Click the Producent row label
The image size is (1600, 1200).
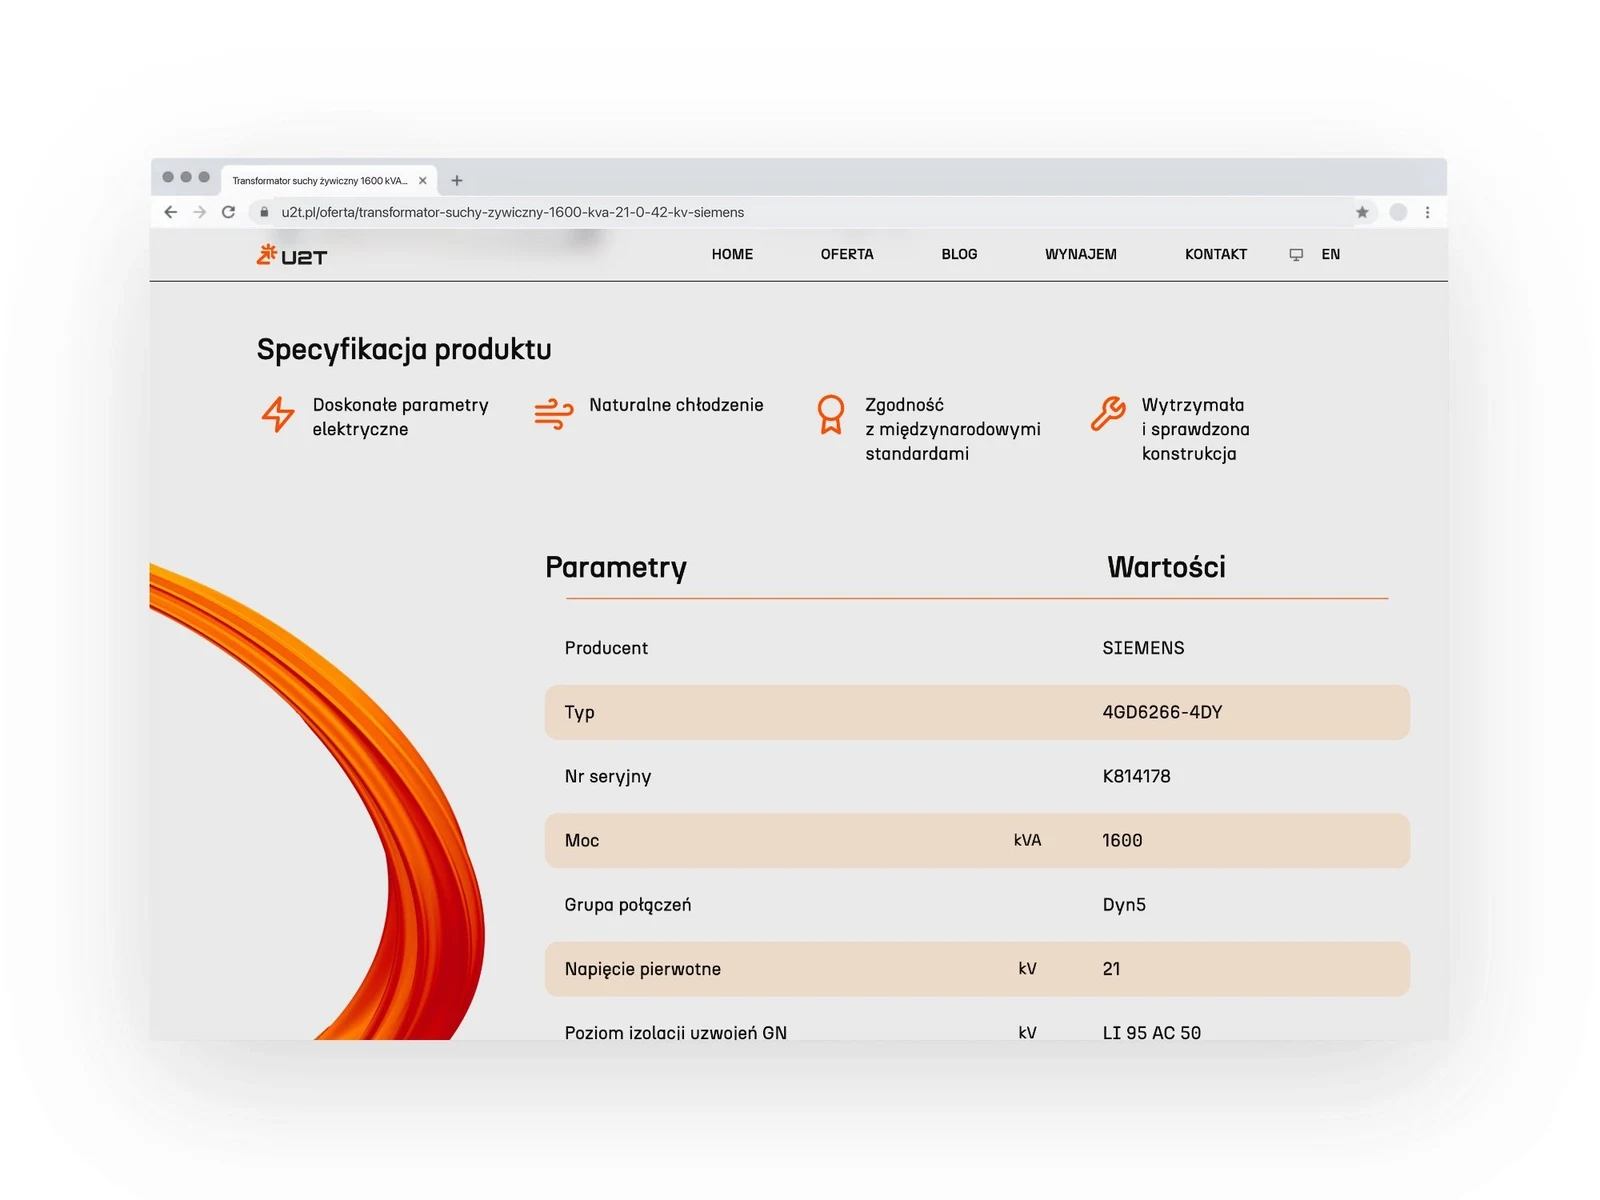click(606, 648)
